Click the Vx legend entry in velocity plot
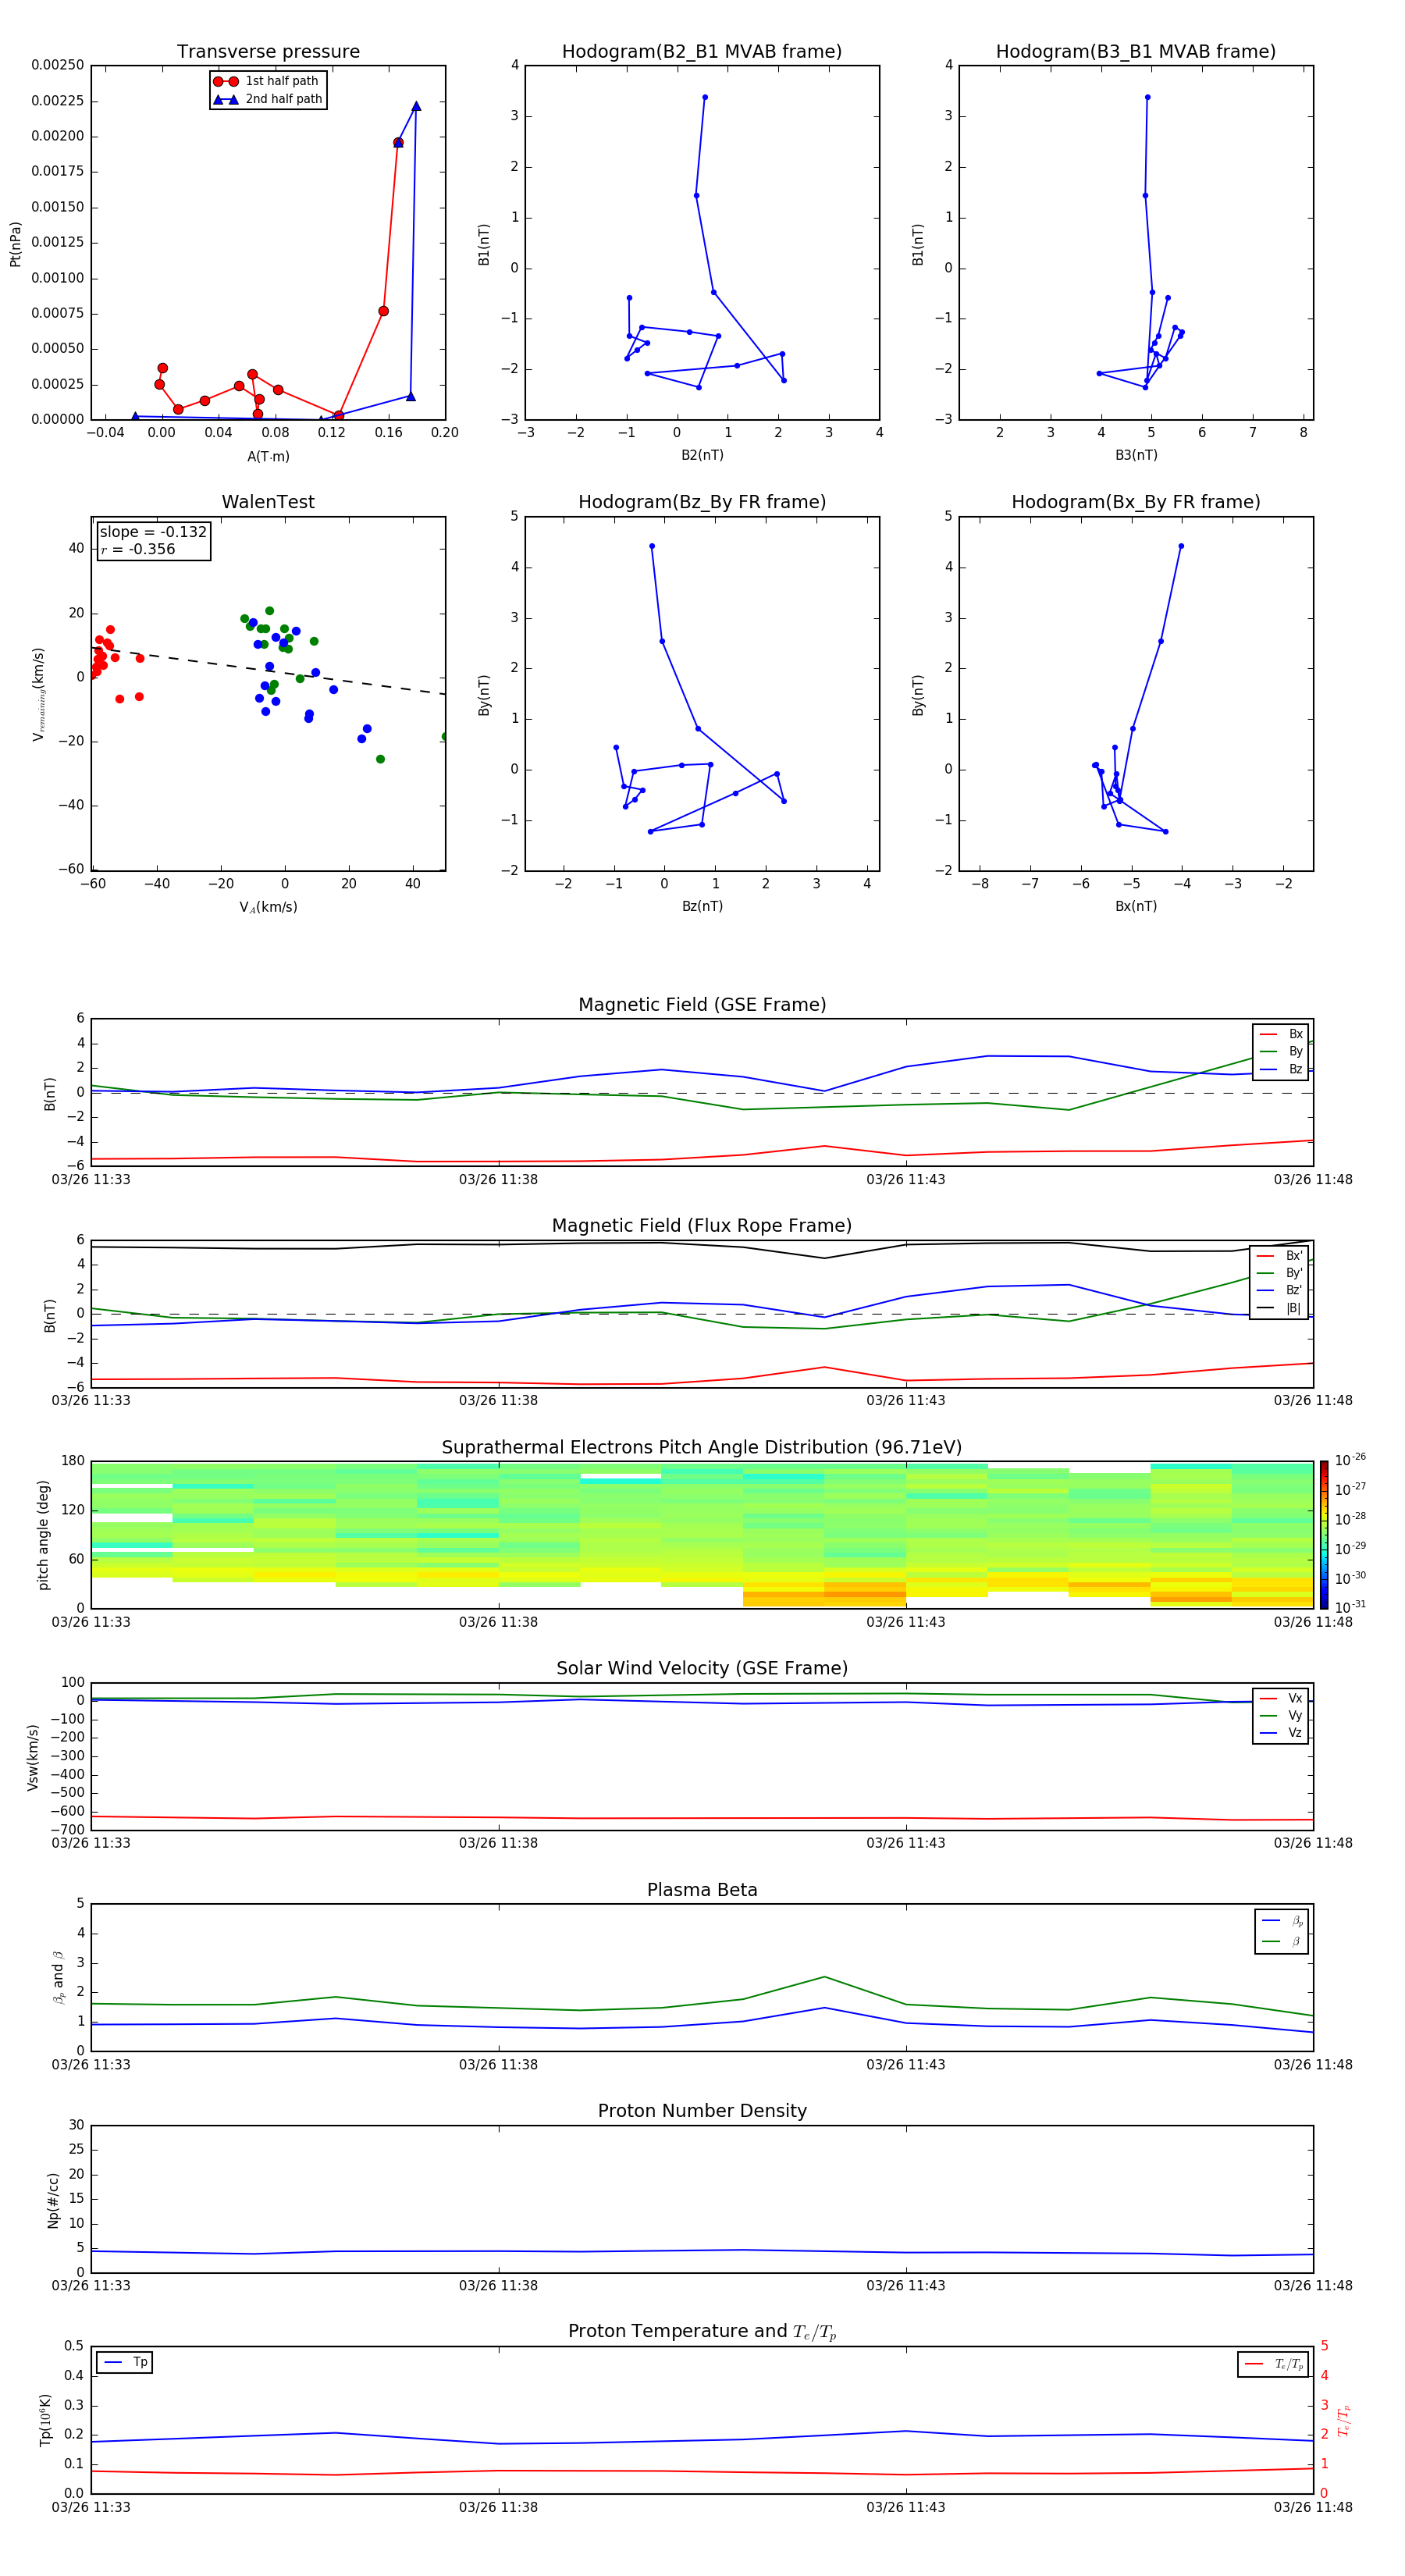Image resolution: width=1405 pixels, height=2576 pixels. click(1281, 1698)
